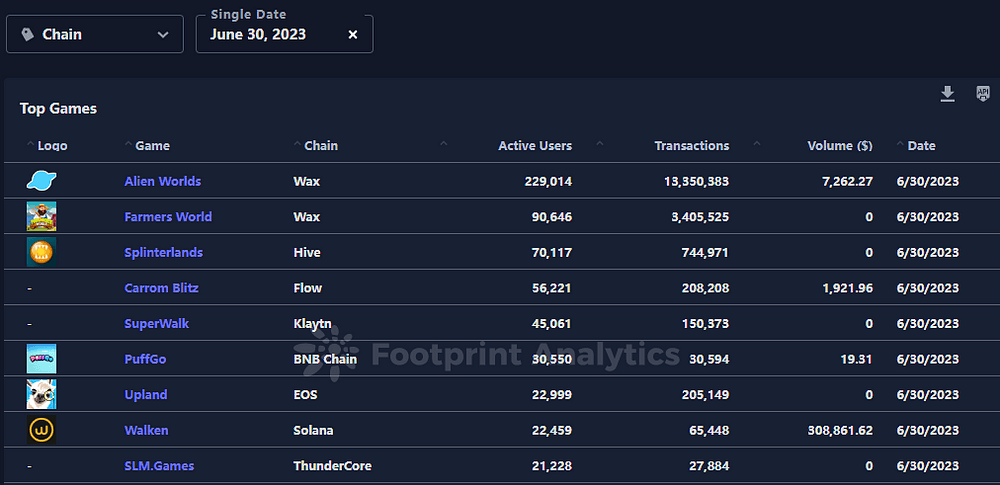The height and width of the screenshot is (485, 1000).
Task: Open the Alien Worlds game link
Action: point(163,181)
